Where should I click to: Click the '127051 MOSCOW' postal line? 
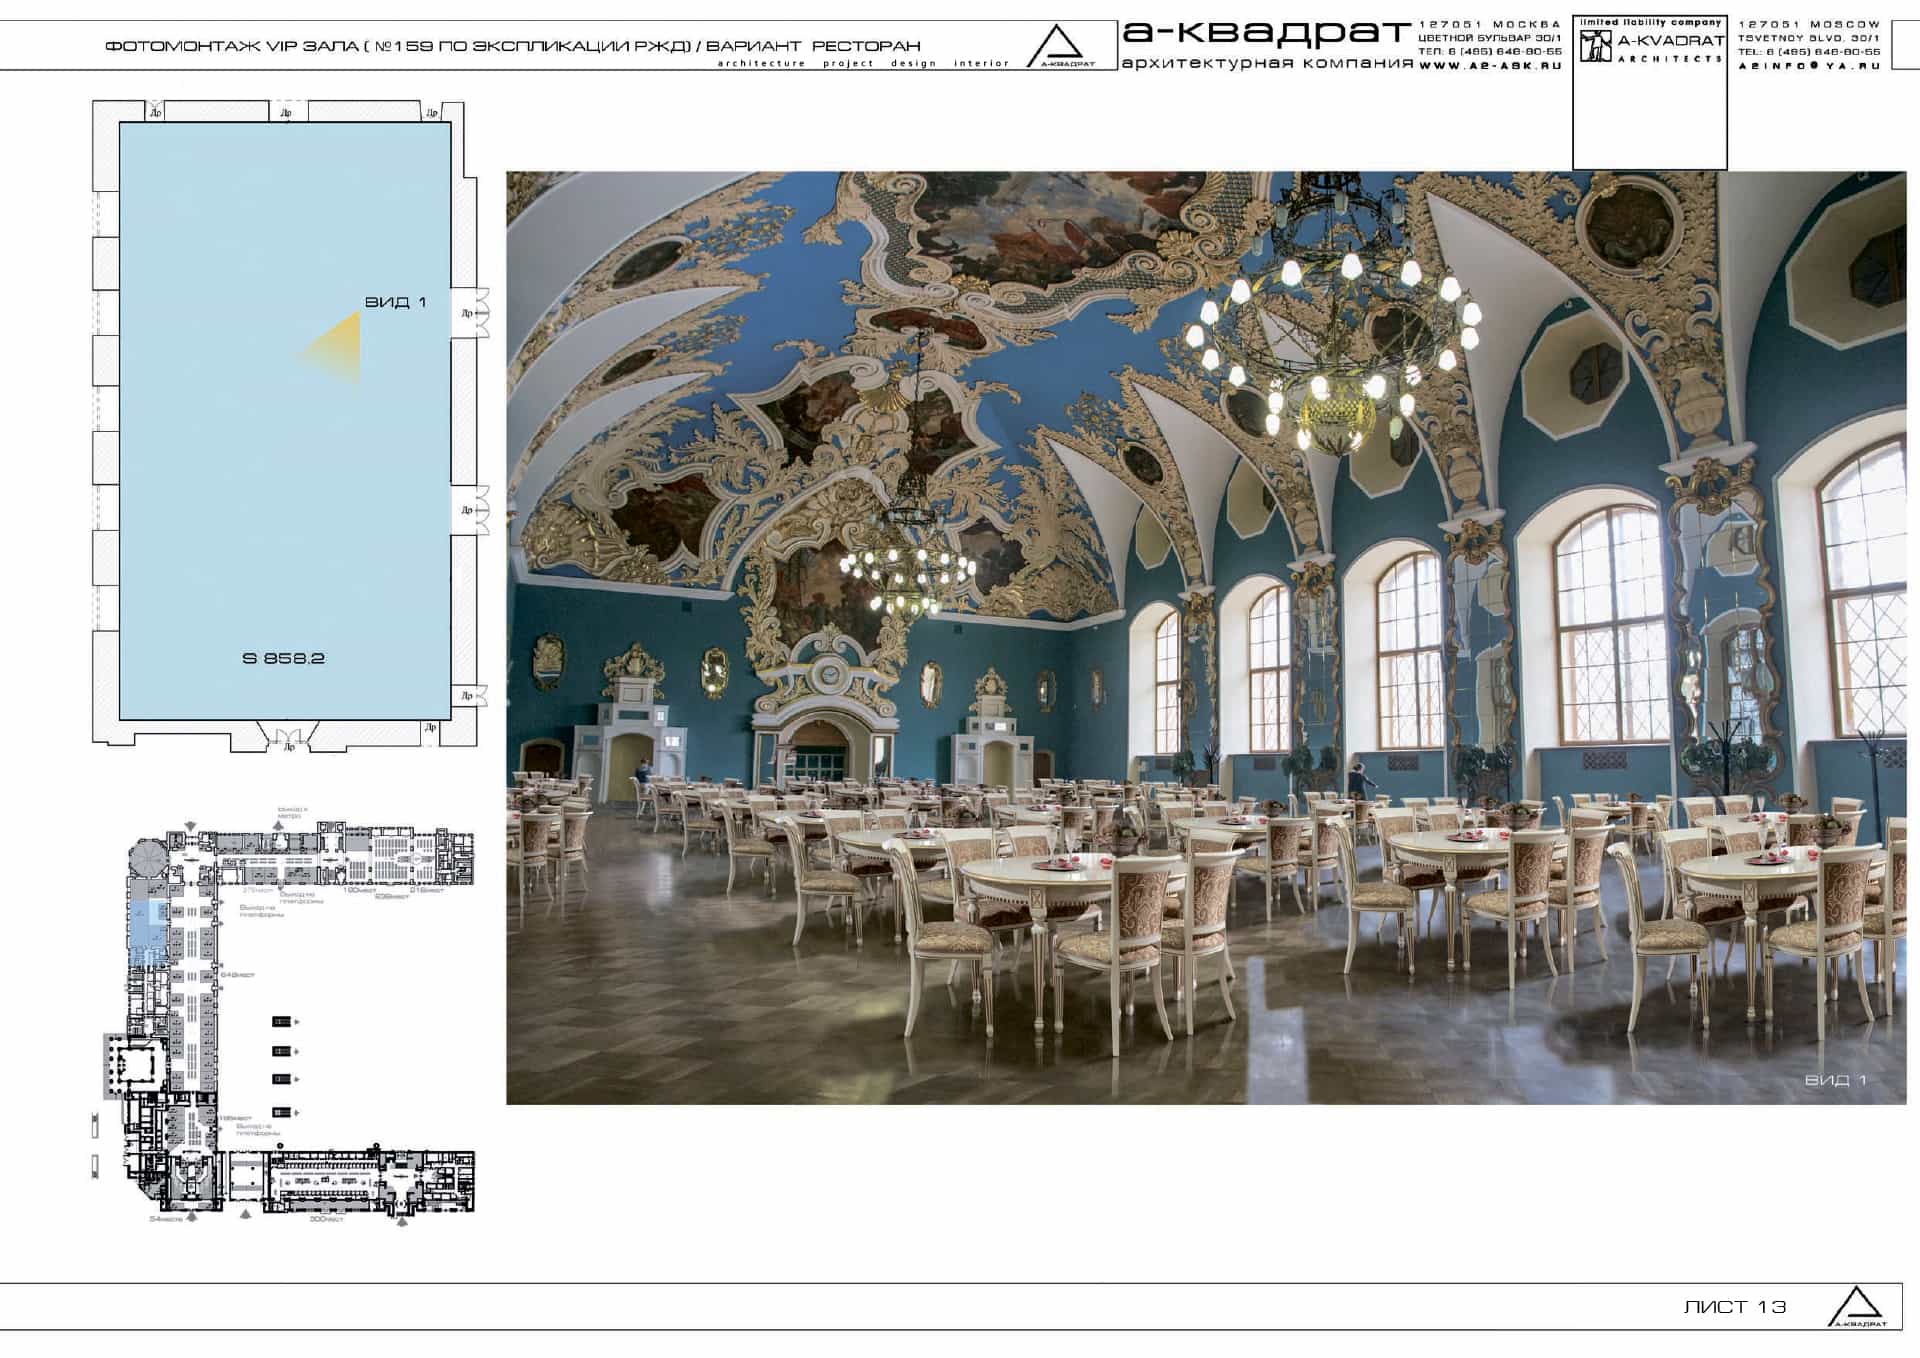(1809, 24)
